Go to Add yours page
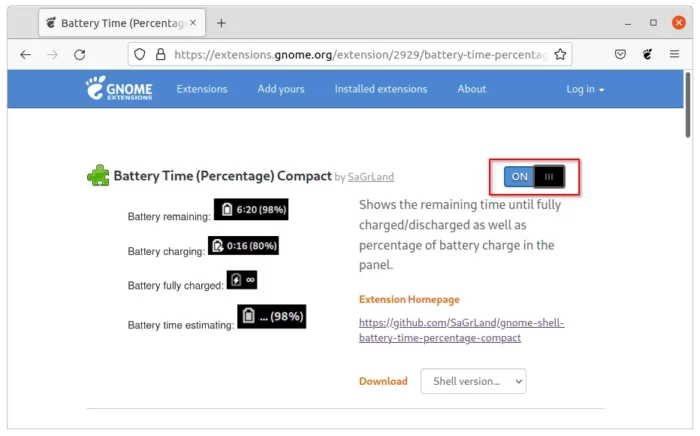 [x=281, y=89]
